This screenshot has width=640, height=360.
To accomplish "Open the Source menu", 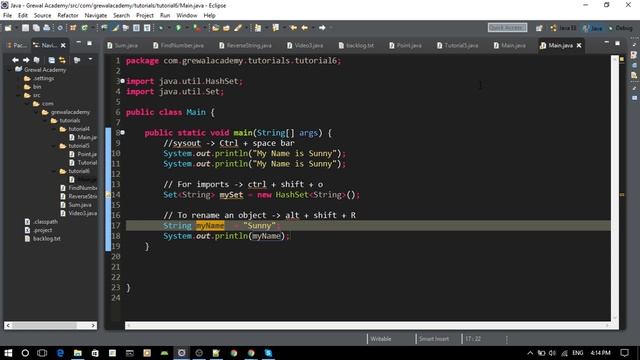I will 42,16.
